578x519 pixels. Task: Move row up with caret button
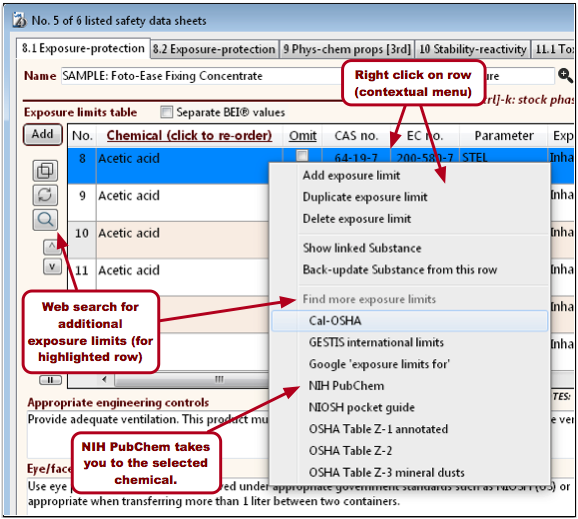tap(52, 247)
